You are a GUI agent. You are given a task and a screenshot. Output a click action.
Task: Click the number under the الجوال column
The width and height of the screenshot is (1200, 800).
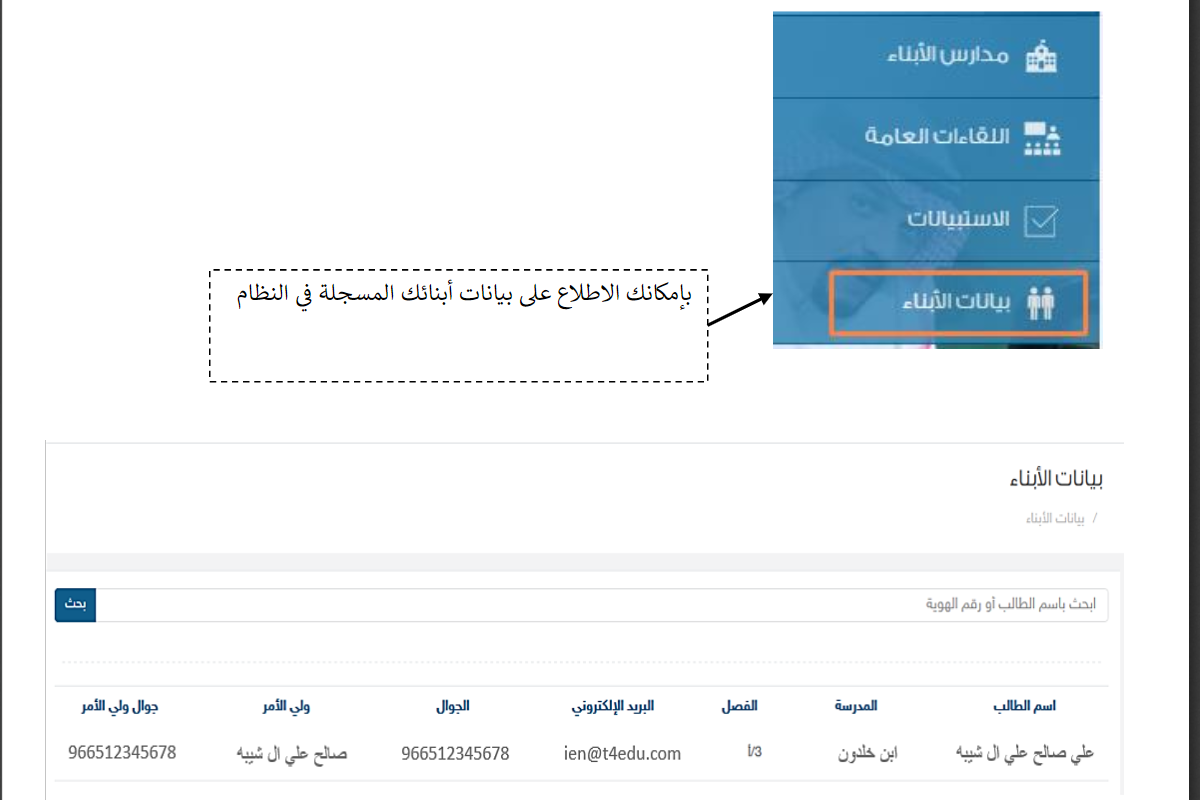click(455, 753)
